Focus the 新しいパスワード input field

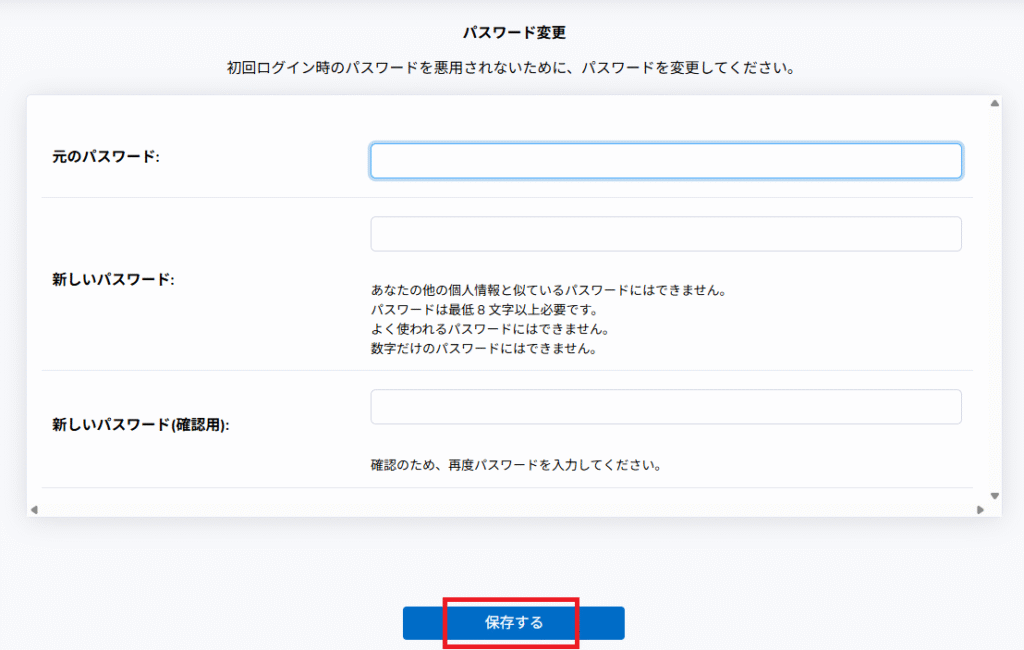(666, 234)
